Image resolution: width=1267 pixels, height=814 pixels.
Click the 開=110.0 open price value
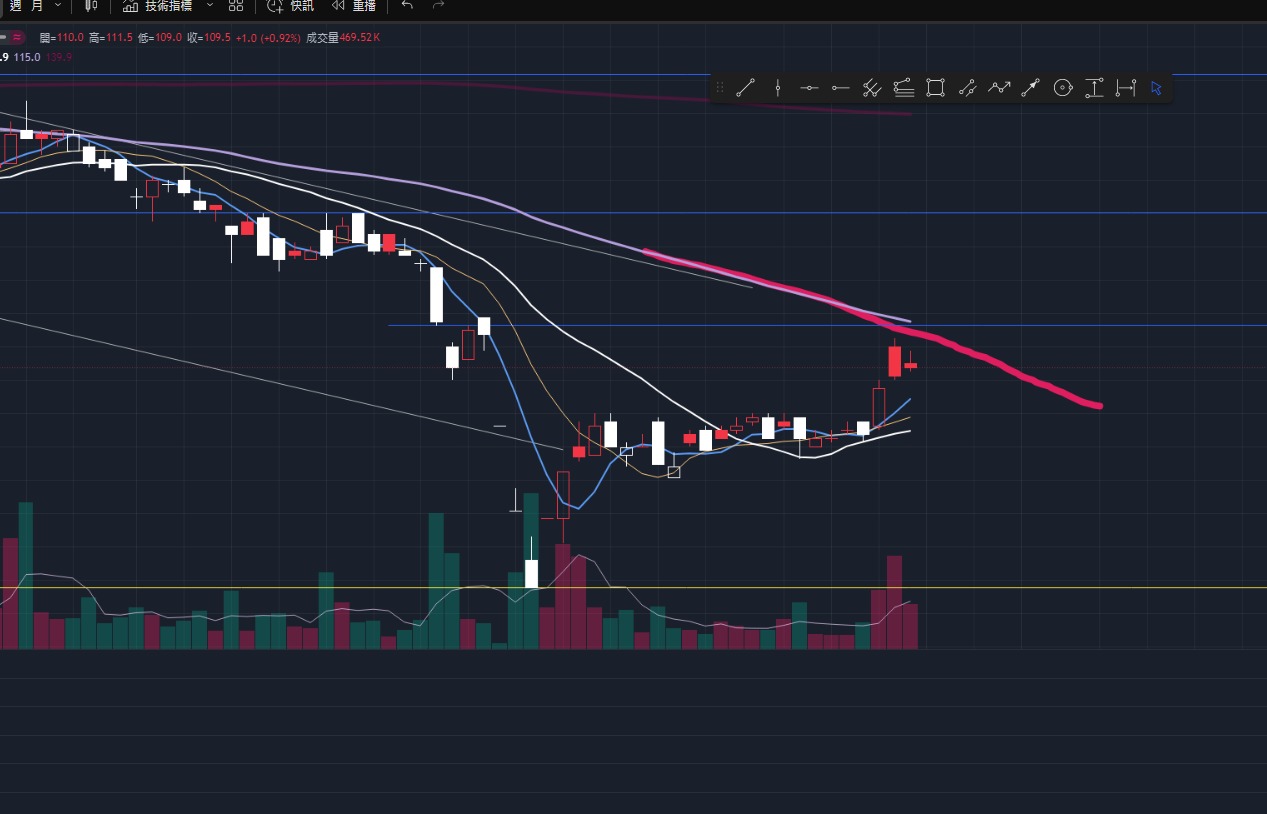pyautogui.click(x=62, y=37)
